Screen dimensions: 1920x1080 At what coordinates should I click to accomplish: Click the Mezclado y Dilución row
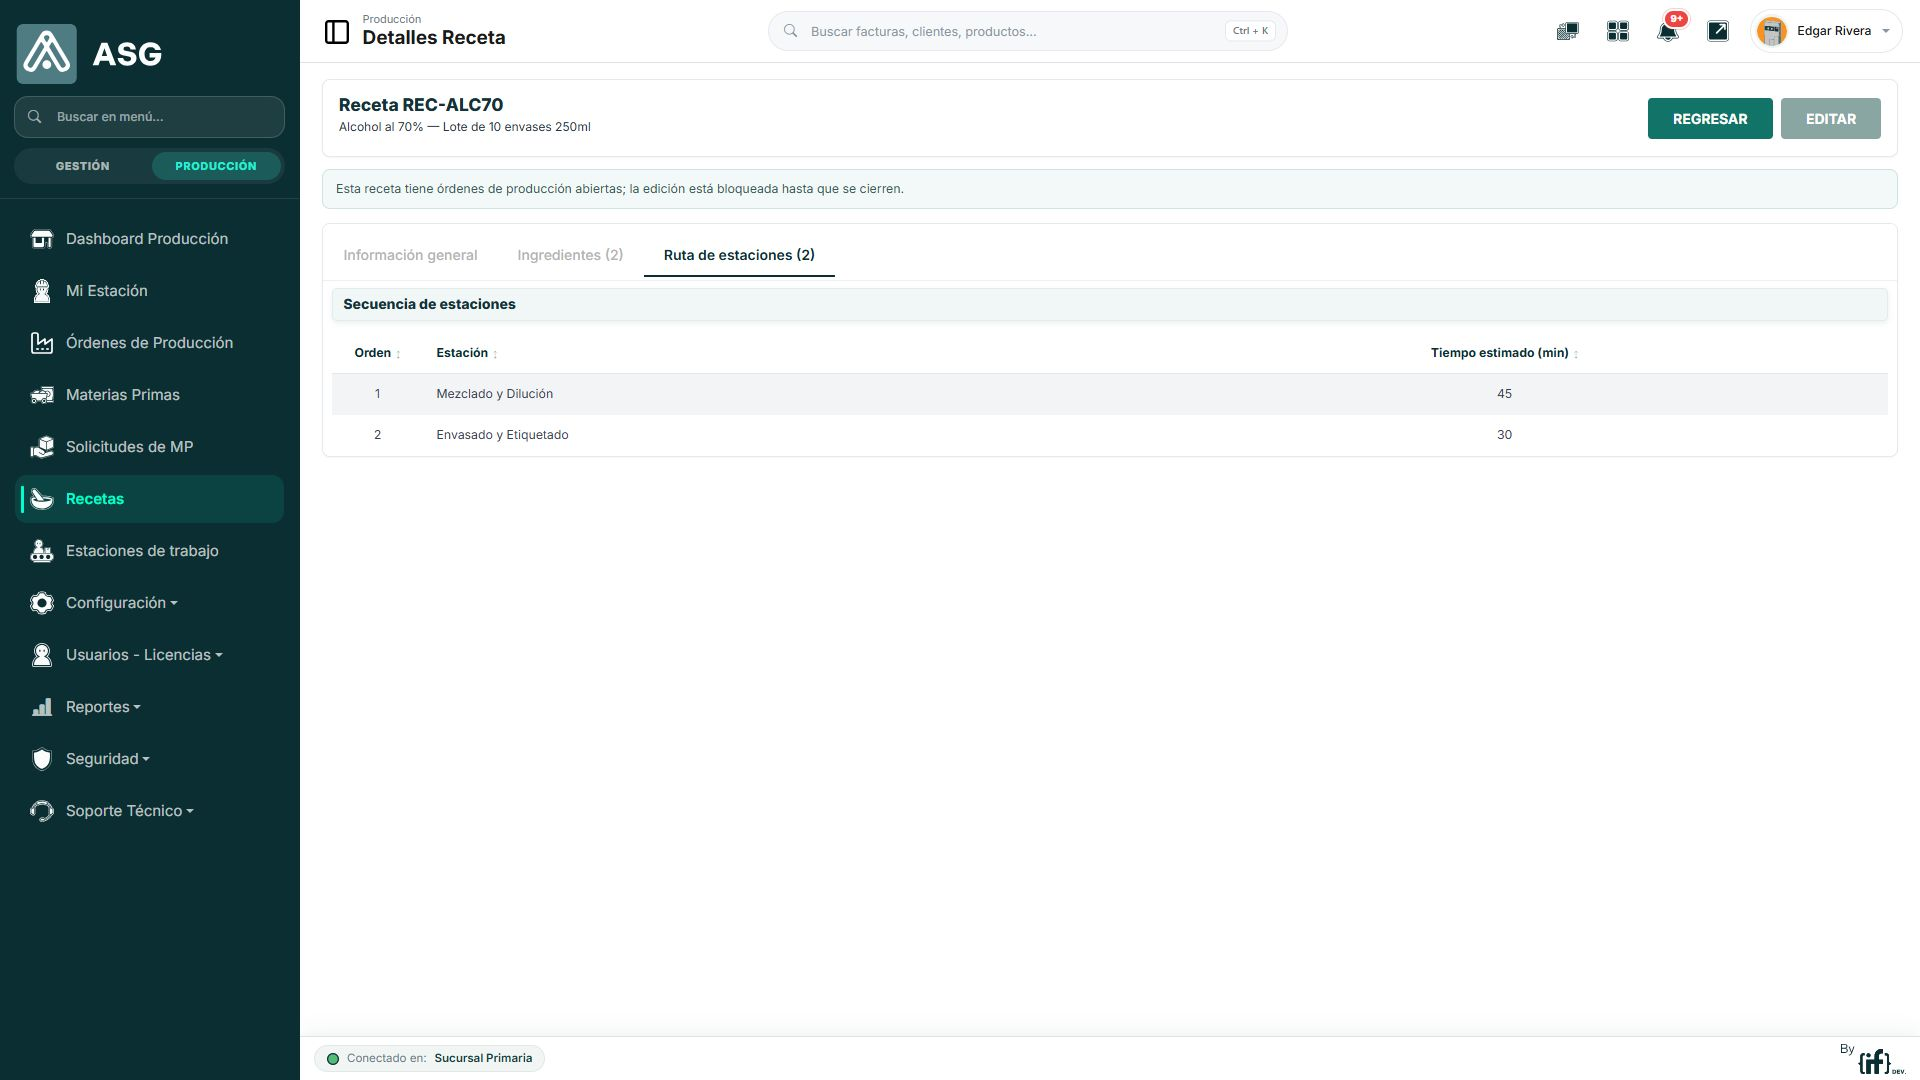(1109, 394)
